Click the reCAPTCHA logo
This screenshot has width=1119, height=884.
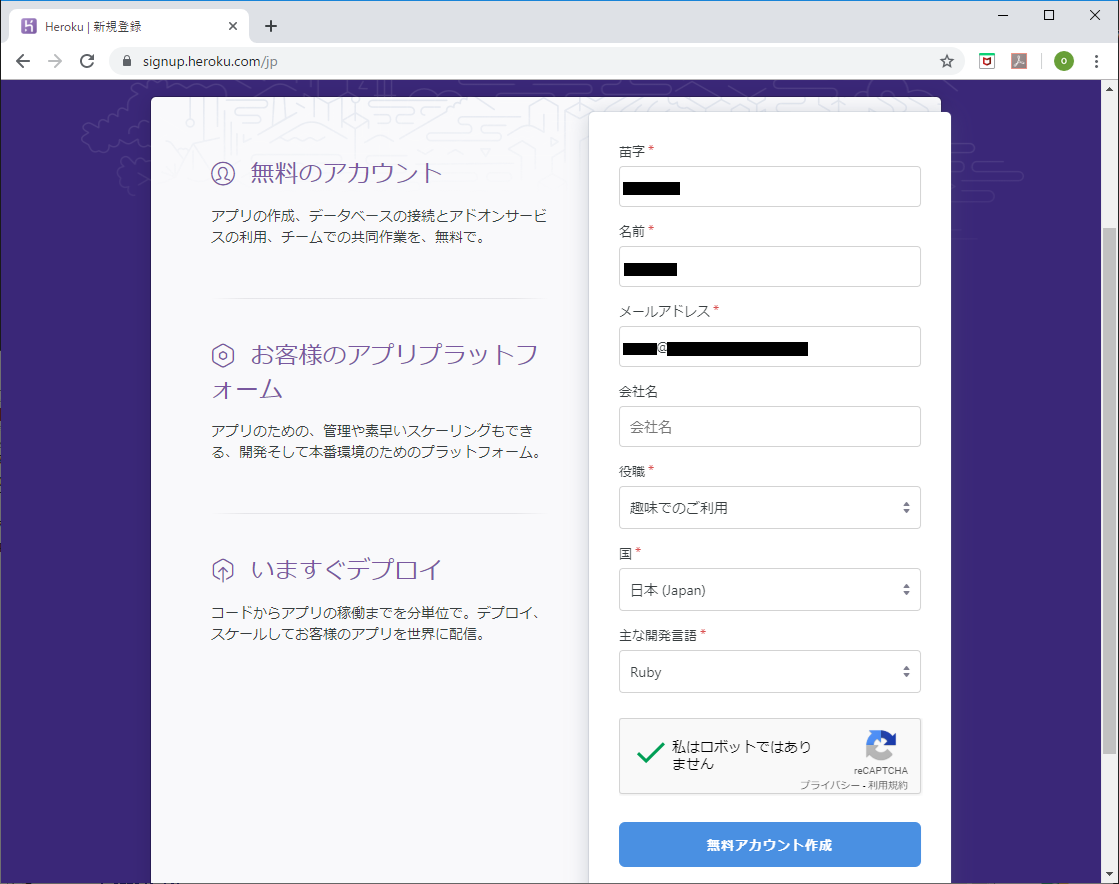pyautogui.click(x=881, y=746)
